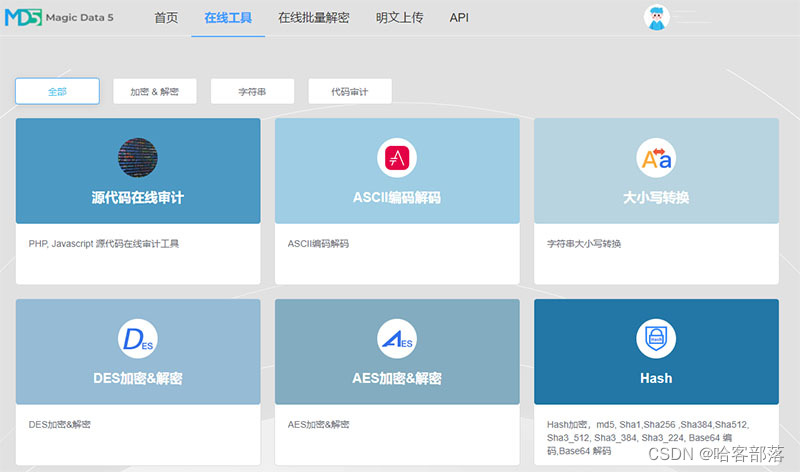Open the DES加密&解密 card title
800x472 pixels.
138,379
